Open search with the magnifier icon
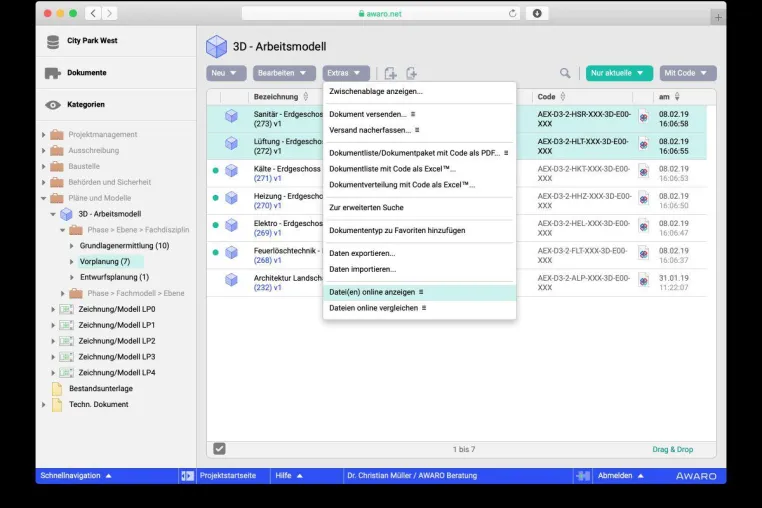 (x=565, y=73)
